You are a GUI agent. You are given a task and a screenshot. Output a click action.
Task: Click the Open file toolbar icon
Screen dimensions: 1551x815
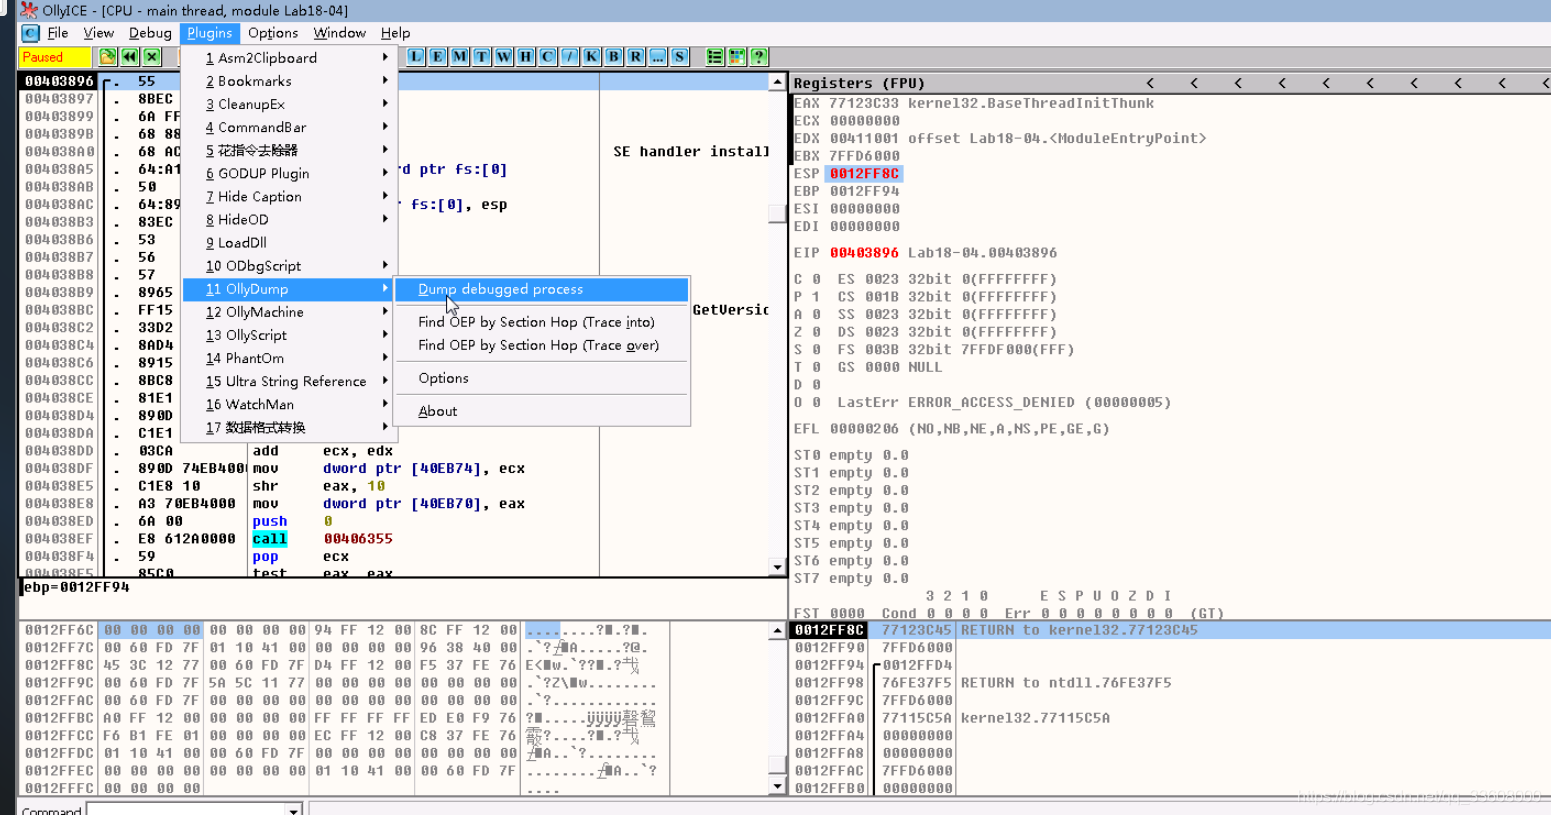point(108,57)
